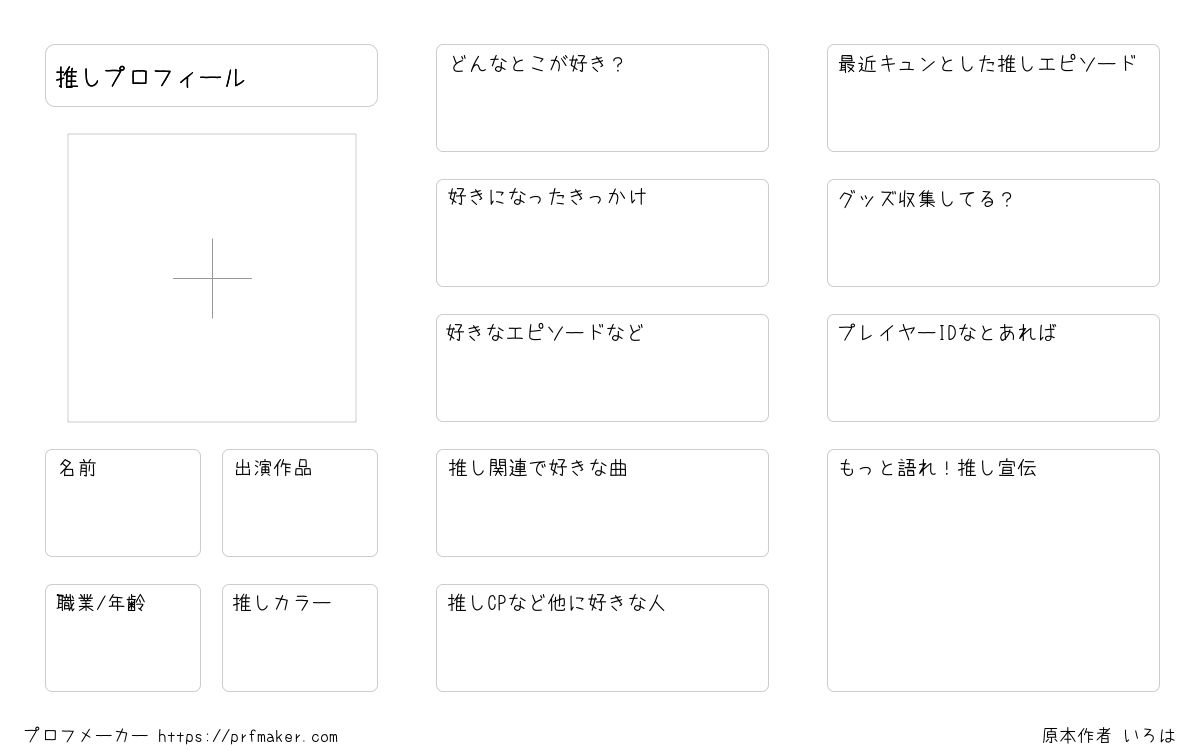The height and width of the screenshot is (750, 1200).
Task: Click the plus icon in the image placeholder
Action: (x=212, y=278)
